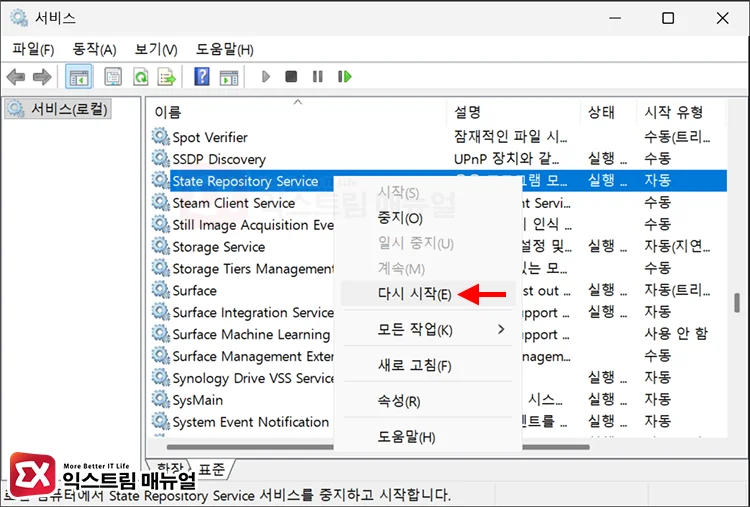750x507 pixels.
Task: Click the Forward arrow toolbar icon
Action: pos(42,77)
